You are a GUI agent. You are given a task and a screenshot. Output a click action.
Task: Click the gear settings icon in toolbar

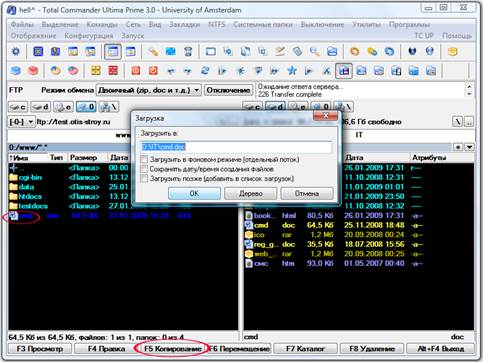coord(16,52)
